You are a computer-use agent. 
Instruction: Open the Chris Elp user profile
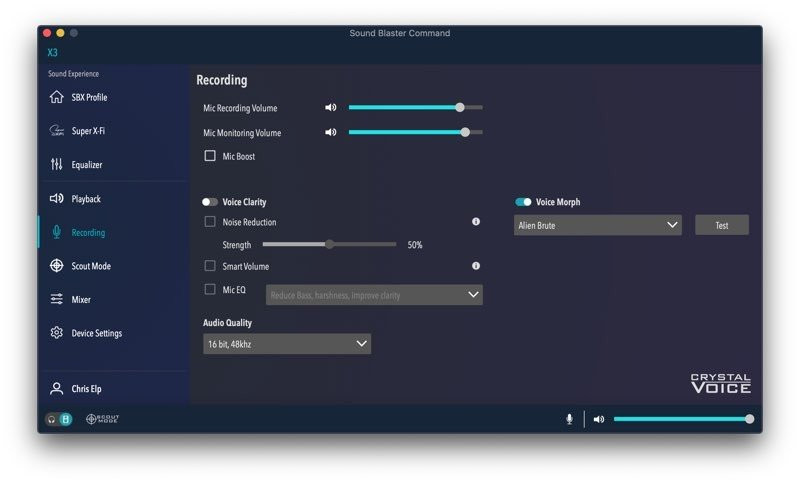coord(87,389)
